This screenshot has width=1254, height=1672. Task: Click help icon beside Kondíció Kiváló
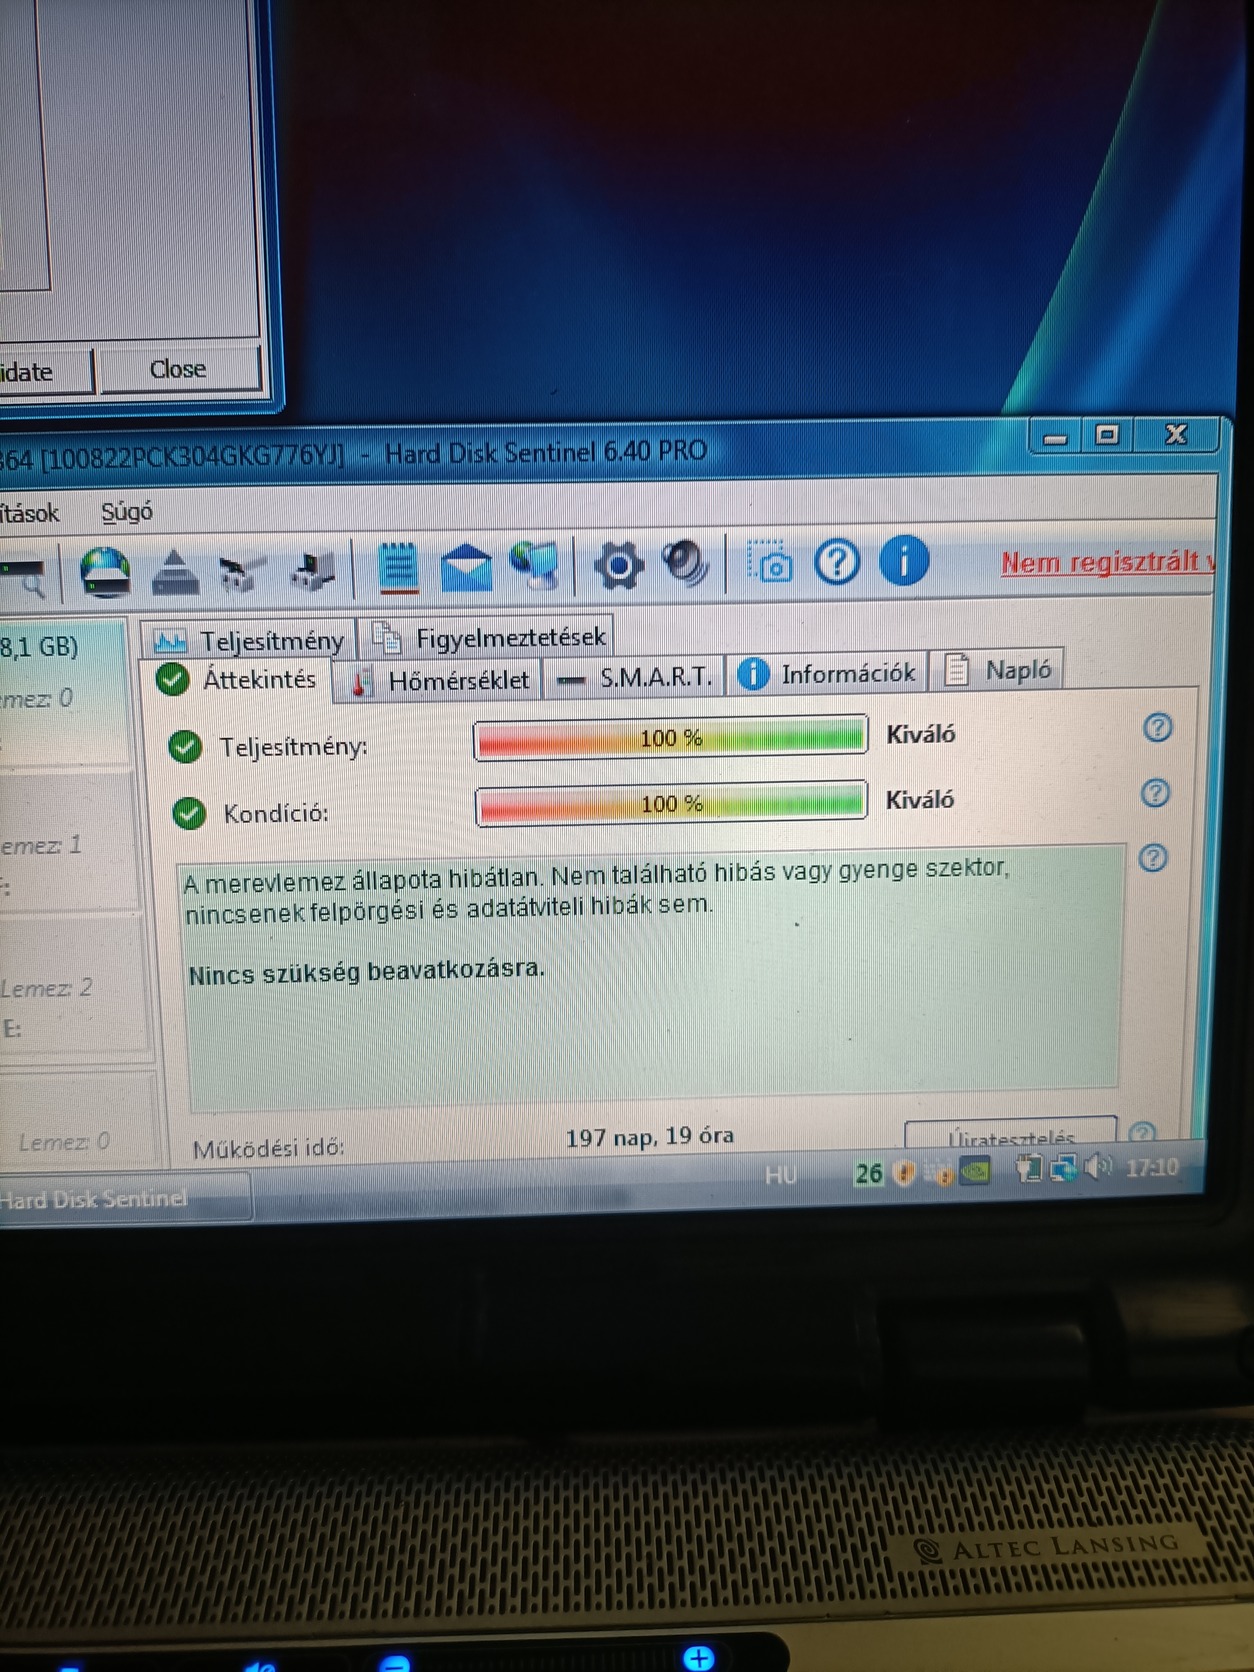1155,793
